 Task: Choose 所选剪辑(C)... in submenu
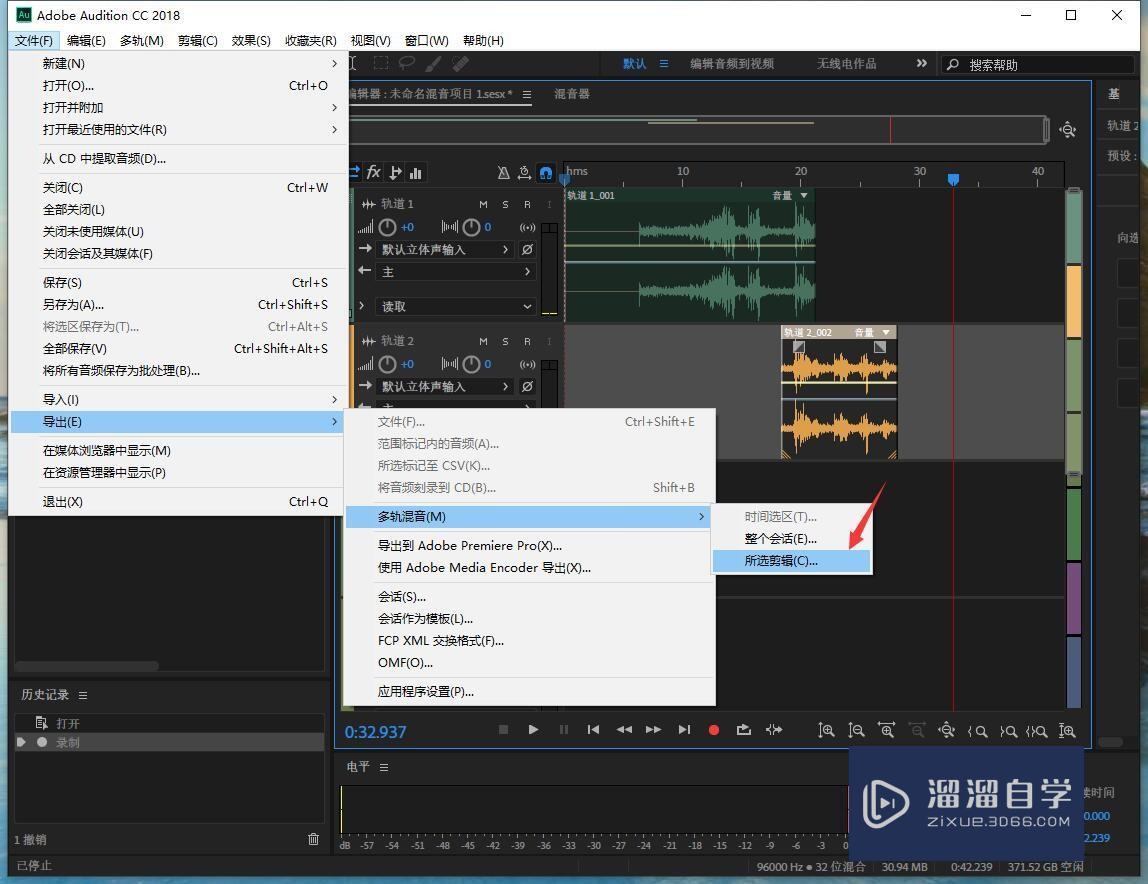pyautogui.click(x=792, y=561)
